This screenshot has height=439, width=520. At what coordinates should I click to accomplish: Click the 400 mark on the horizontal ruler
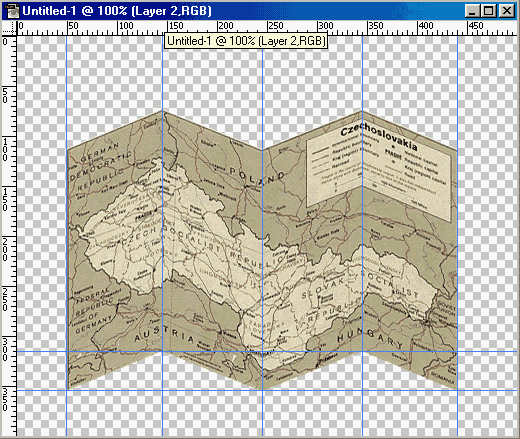tap(426, 26)
